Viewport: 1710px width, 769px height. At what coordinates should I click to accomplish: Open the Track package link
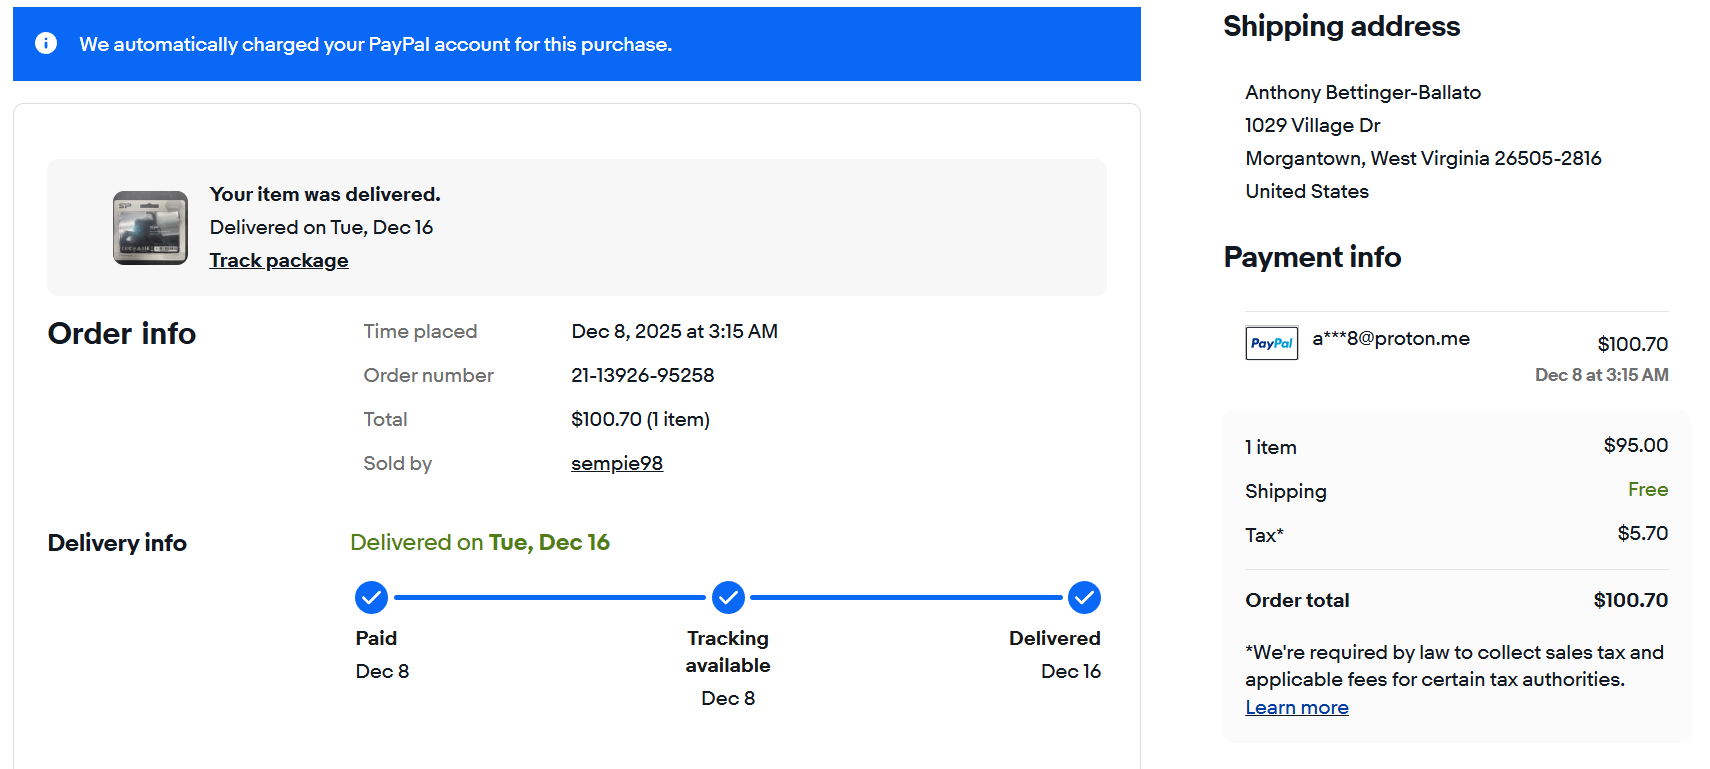pyautogui.click(x=279, y=261)
